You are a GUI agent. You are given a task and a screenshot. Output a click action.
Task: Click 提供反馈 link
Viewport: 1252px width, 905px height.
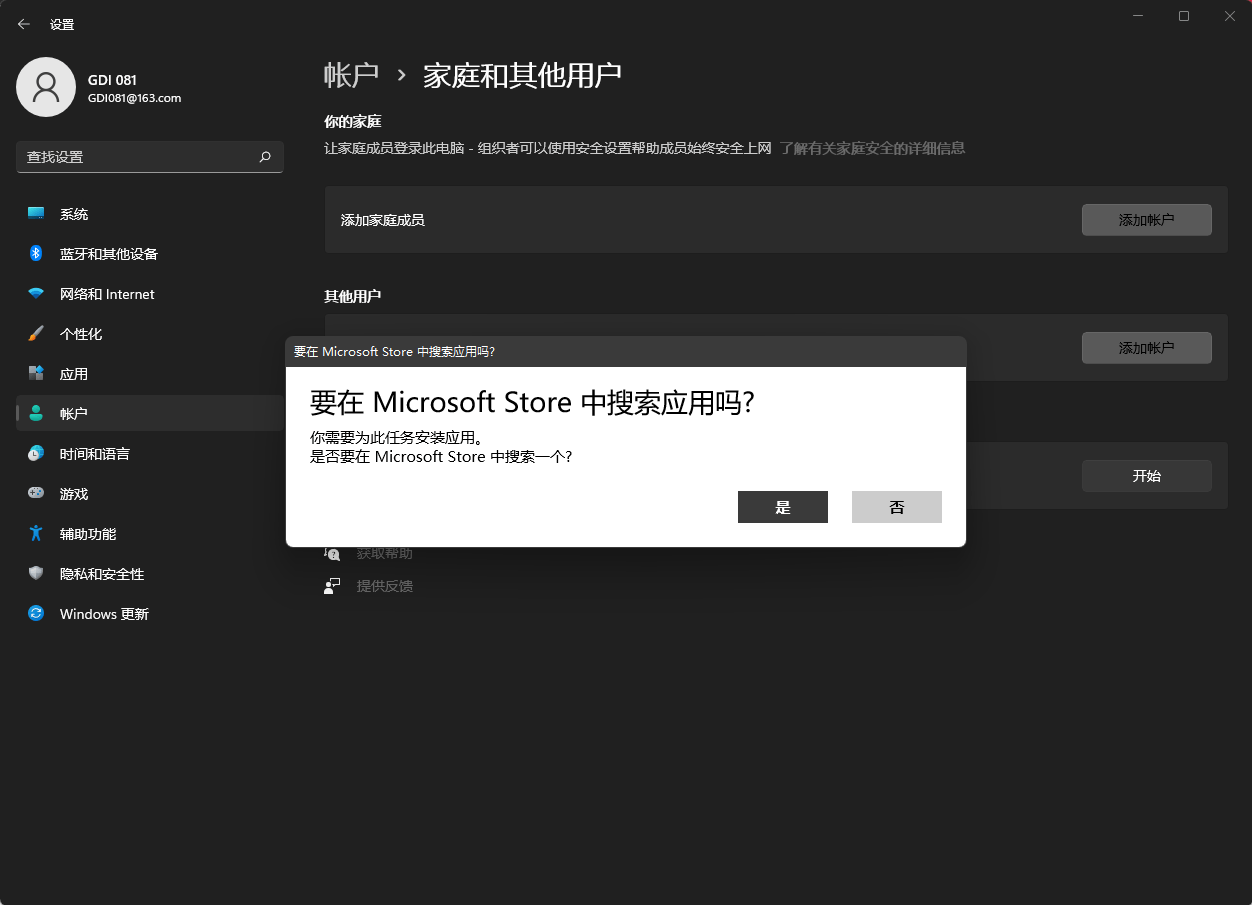click(x=385, y=586)
